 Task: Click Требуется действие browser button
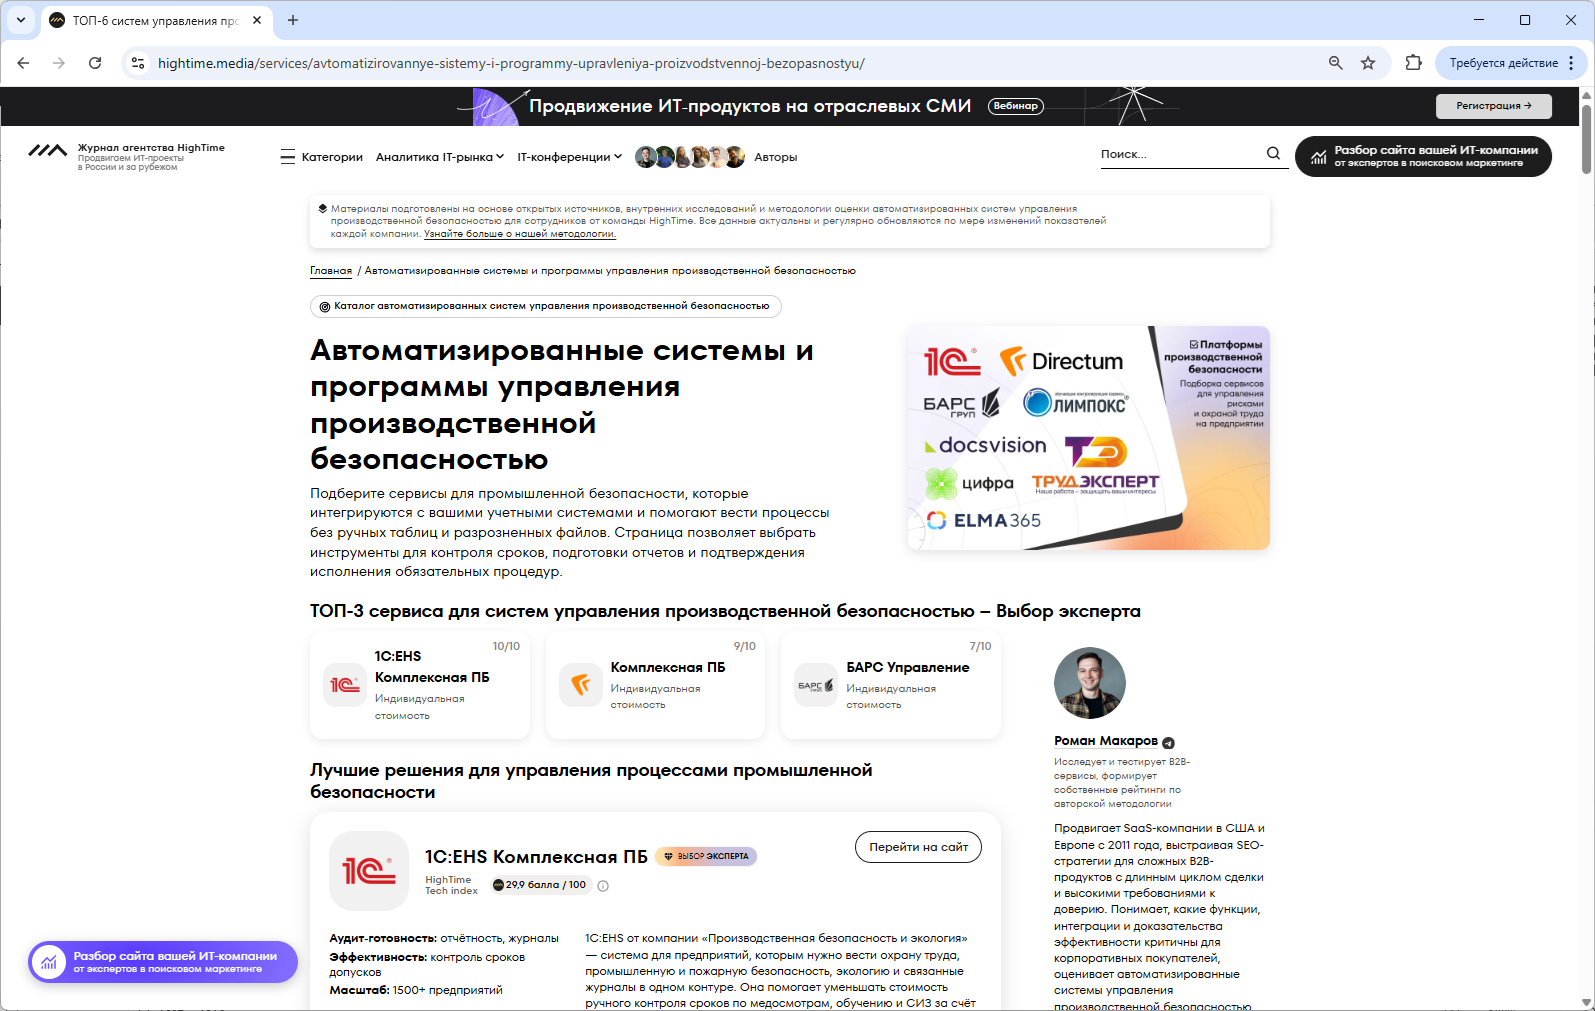point(1503,63)
